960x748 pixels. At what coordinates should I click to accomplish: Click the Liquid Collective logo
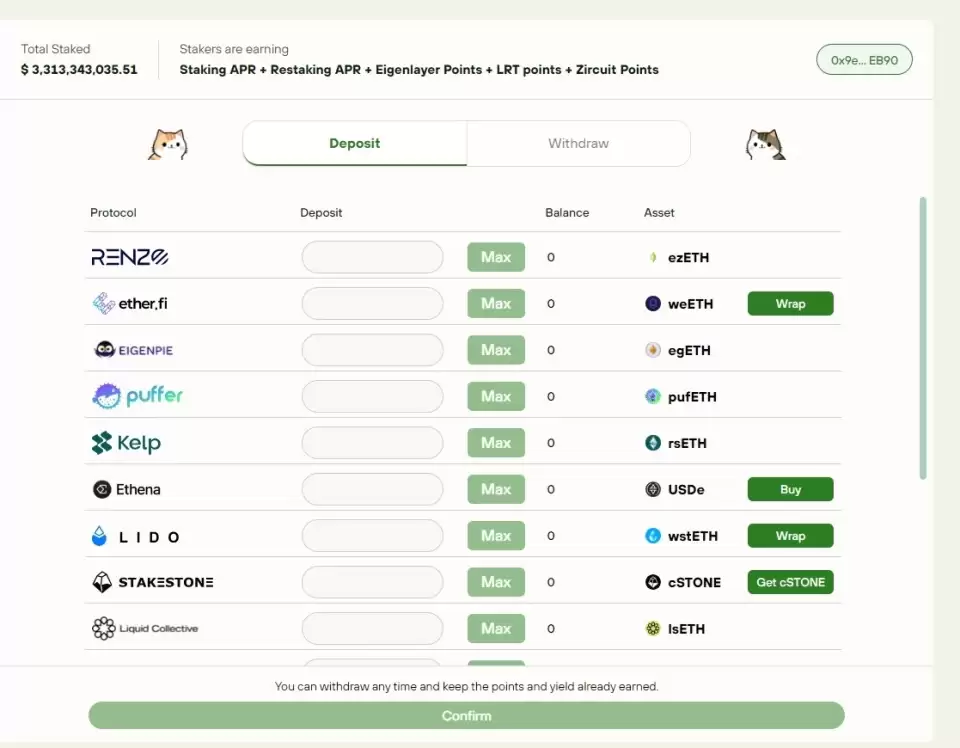[145, 628]
